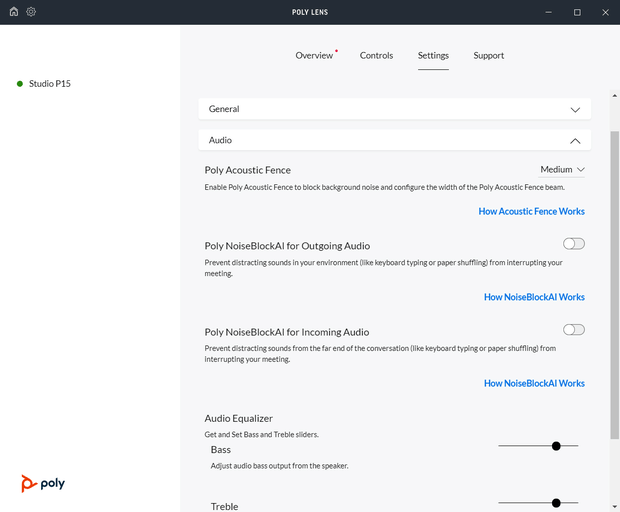
Task: Switch to the Overview tab
Action: click(314, 55)
